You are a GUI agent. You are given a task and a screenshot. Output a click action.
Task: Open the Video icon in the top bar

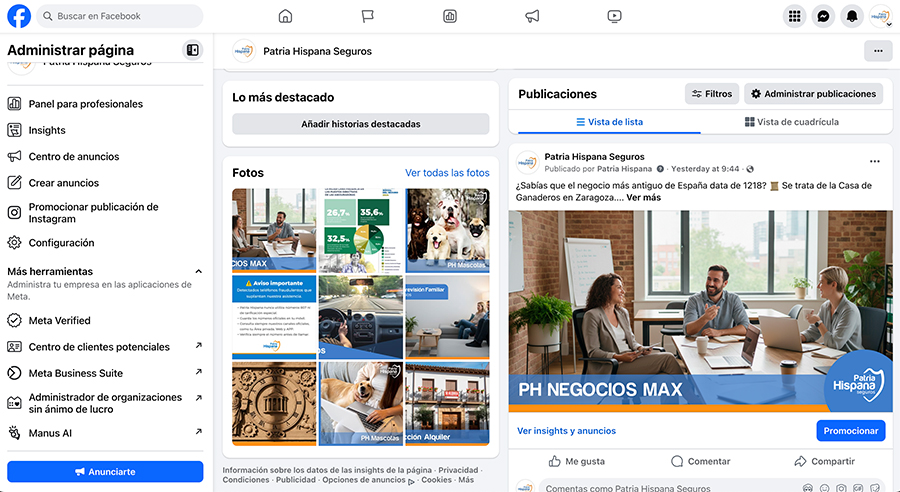[614, 16]
